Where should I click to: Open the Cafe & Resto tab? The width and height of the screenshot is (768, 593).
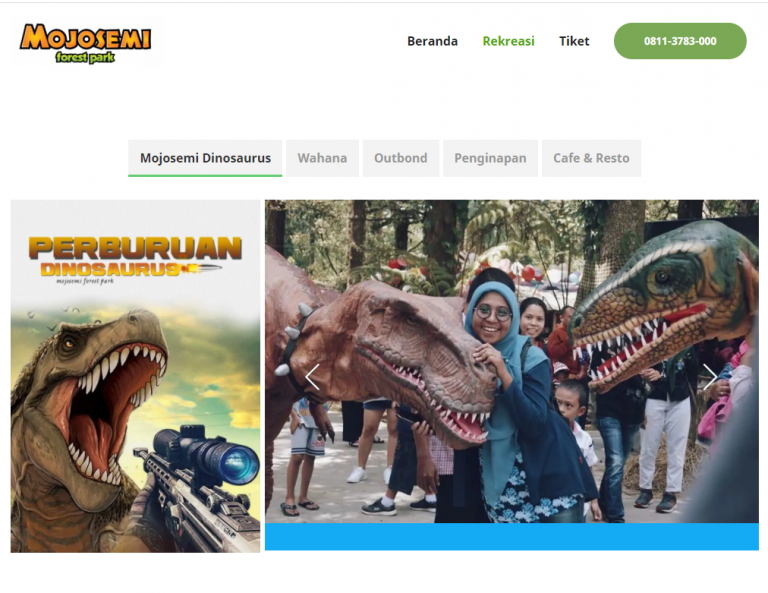tap(591, 158)
